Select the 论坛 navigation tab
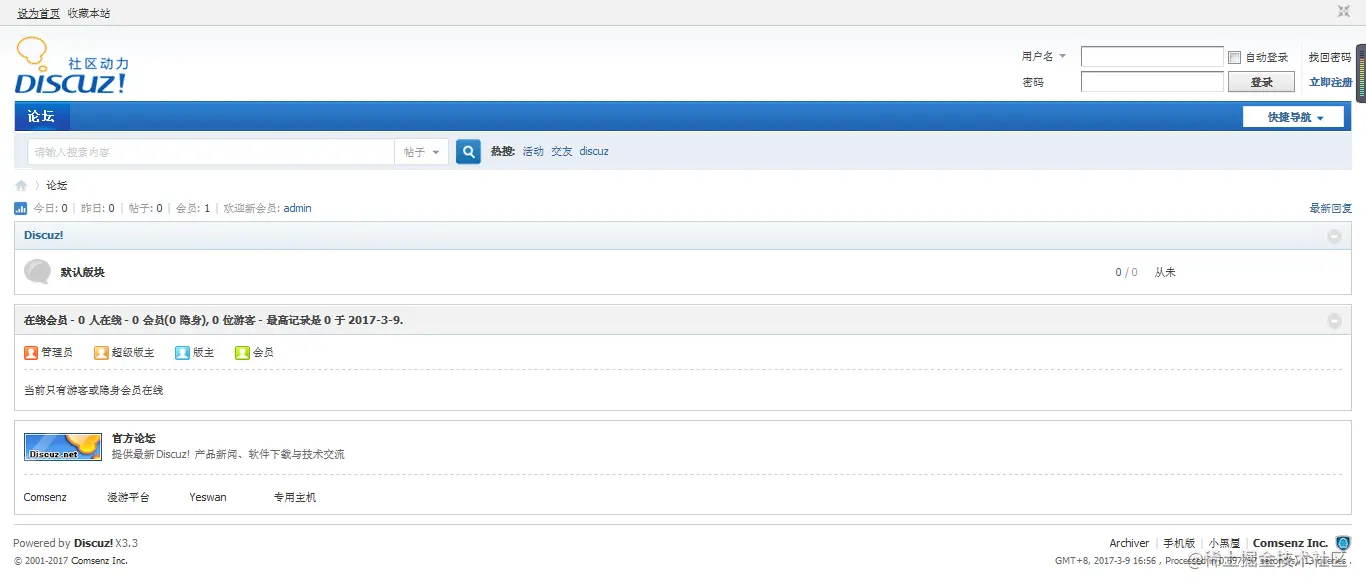This screenshot has width=1366, height=588. (x=41, y=116)
